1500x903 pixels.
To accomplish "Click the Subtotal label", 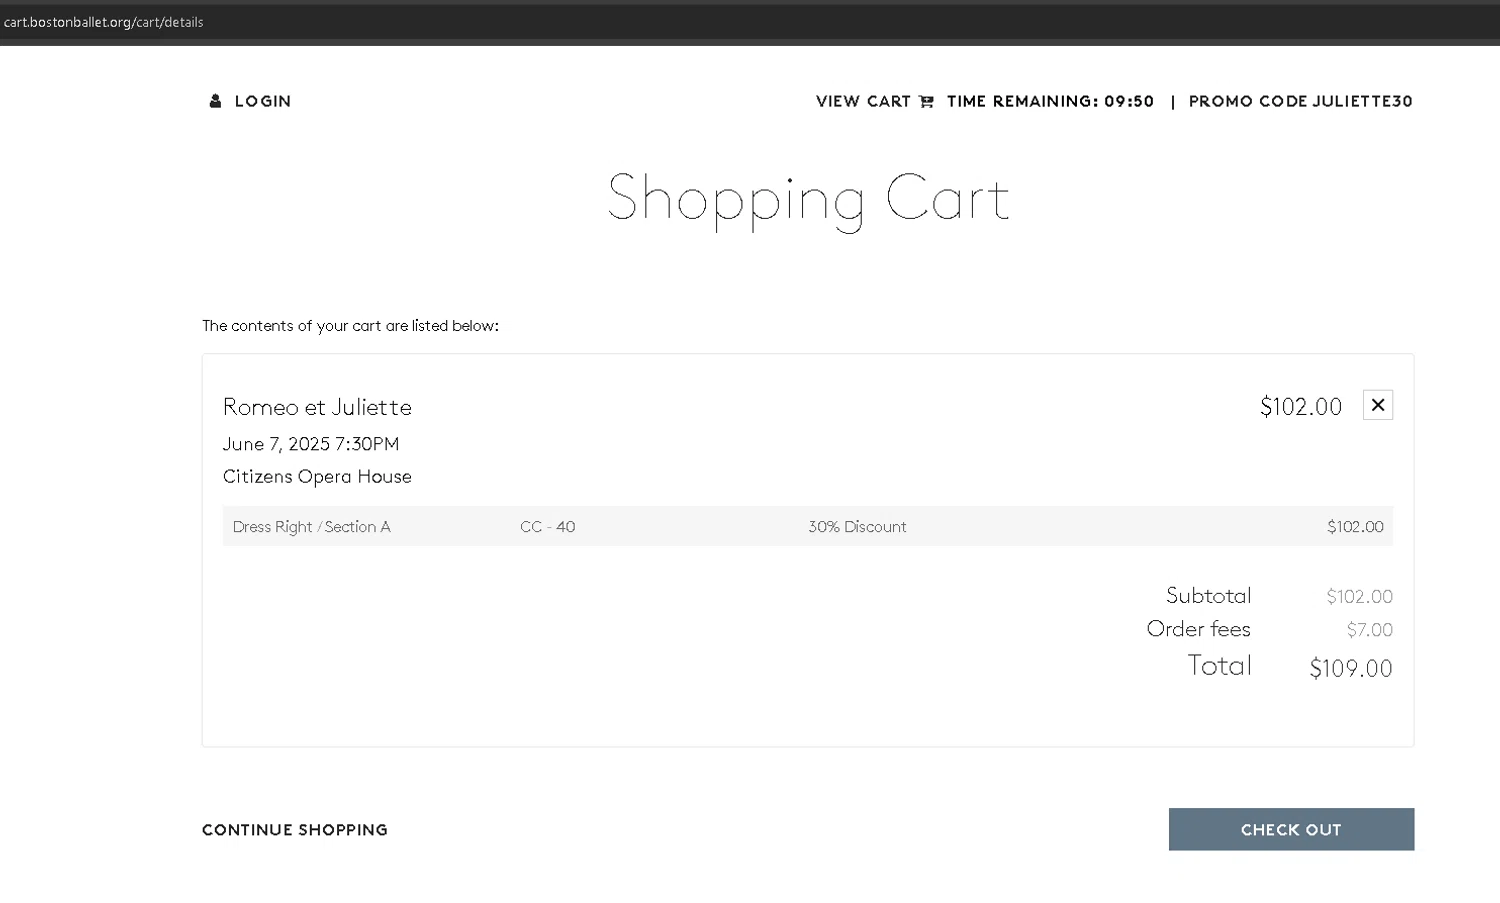I will point(1208,596).
